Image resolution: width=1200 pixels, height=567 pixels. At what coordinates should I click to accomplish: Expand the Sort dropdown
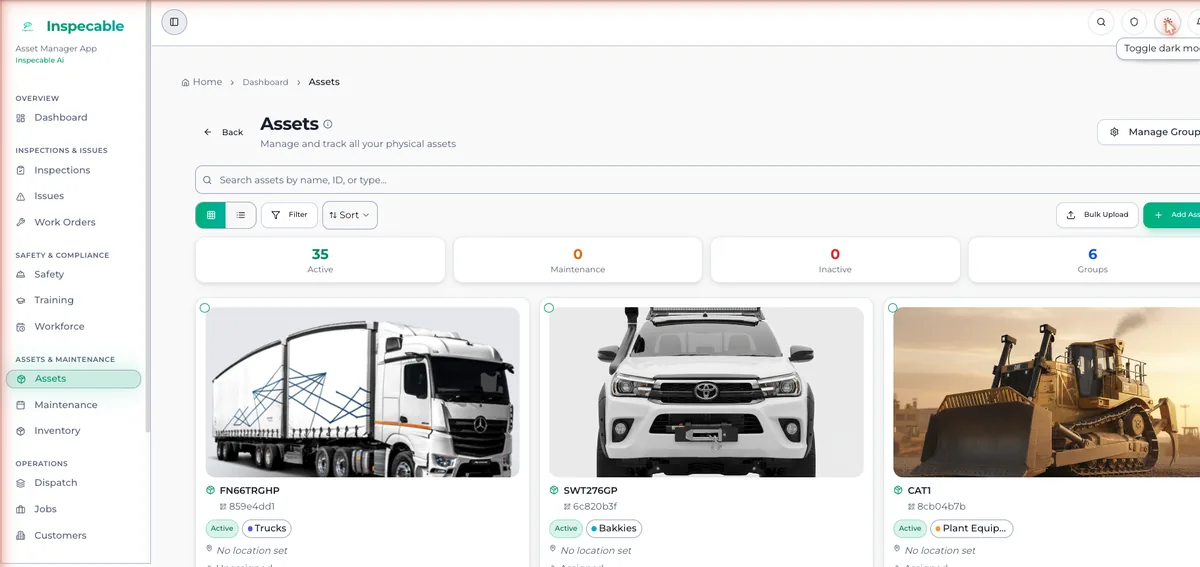tap(350, 215)
